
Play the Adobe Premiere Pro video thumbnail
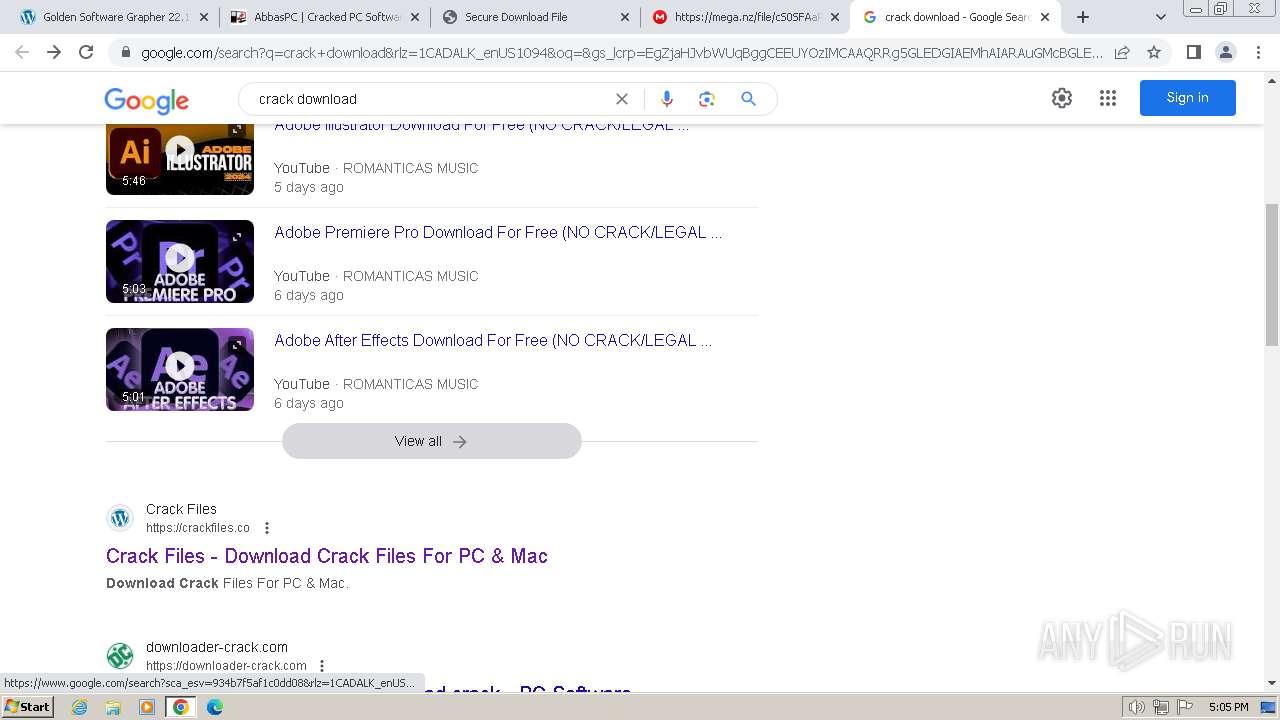pos(180,261)
